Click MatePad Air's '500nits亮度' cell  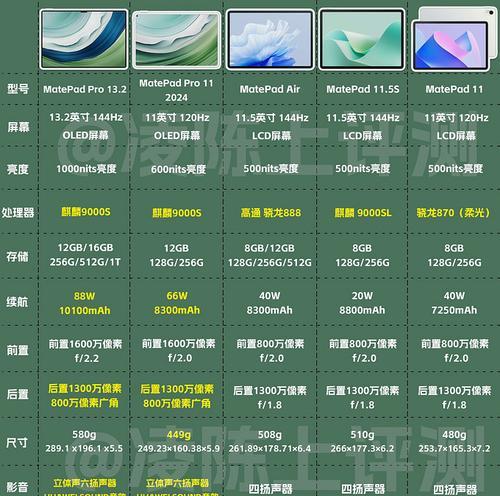(x=271, y=169)
